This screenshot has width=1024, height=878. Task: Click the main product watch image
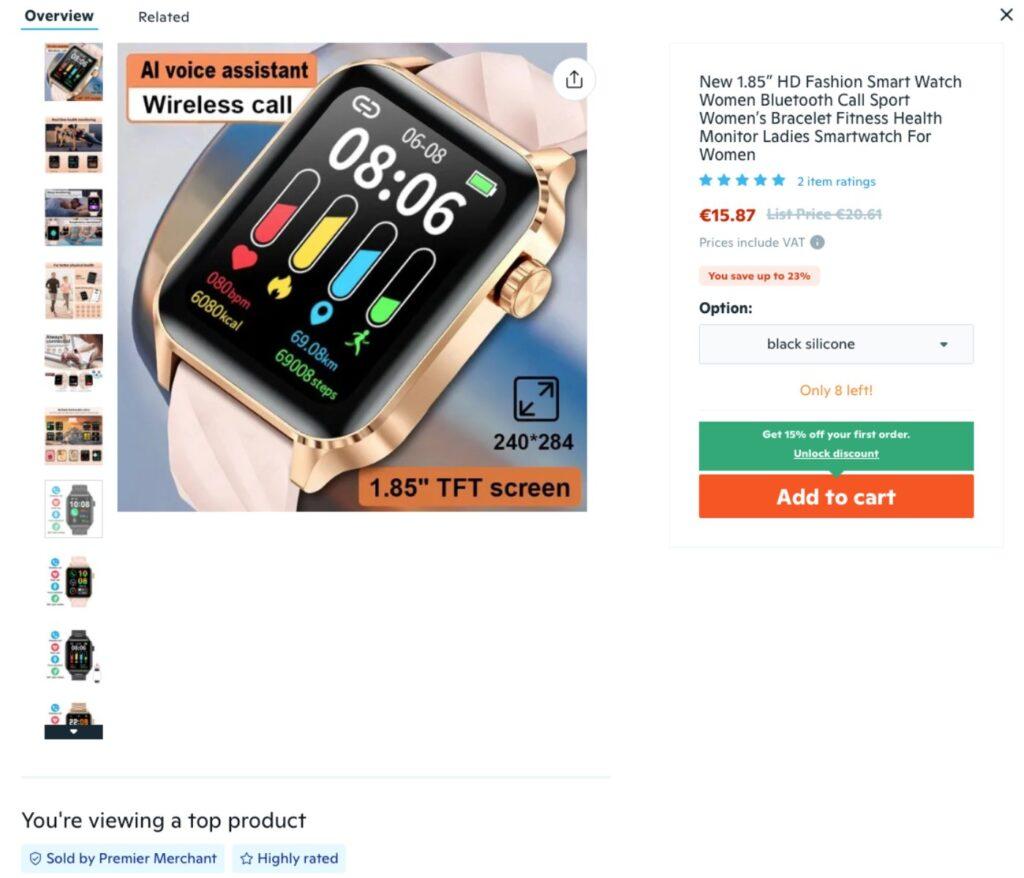click(352, 277)
